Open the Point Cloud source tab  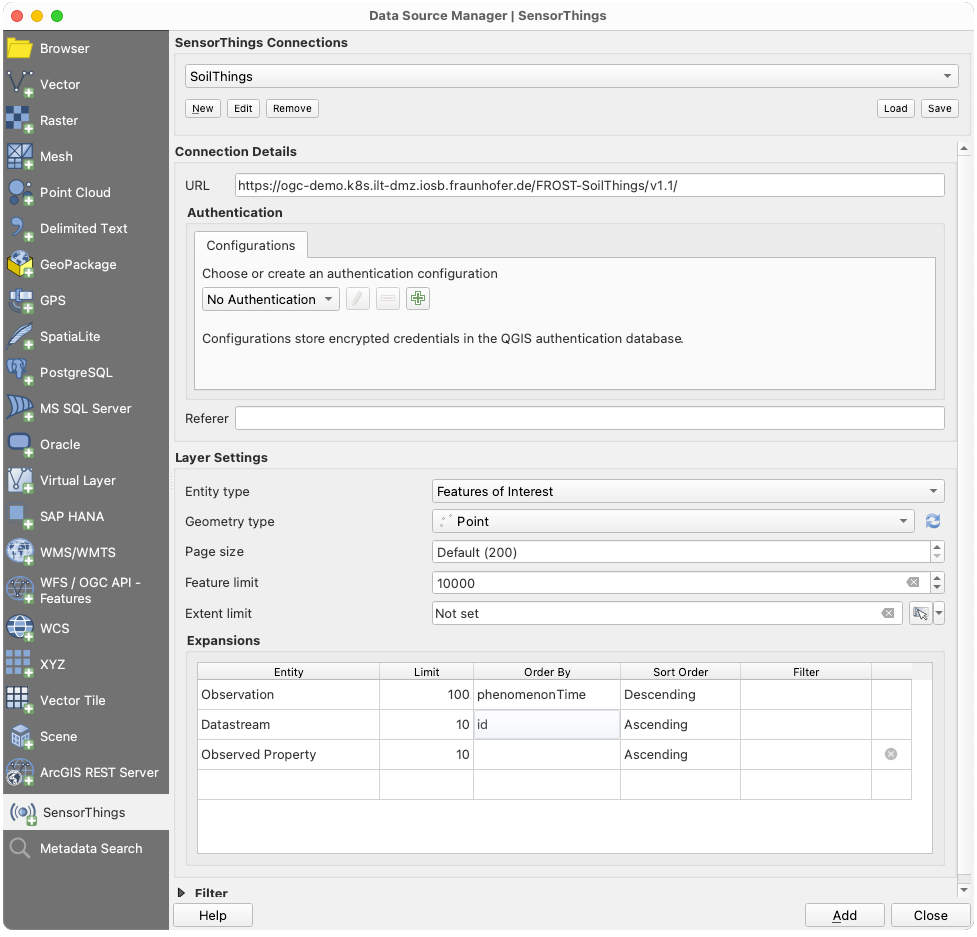click(x=85, y=193)
